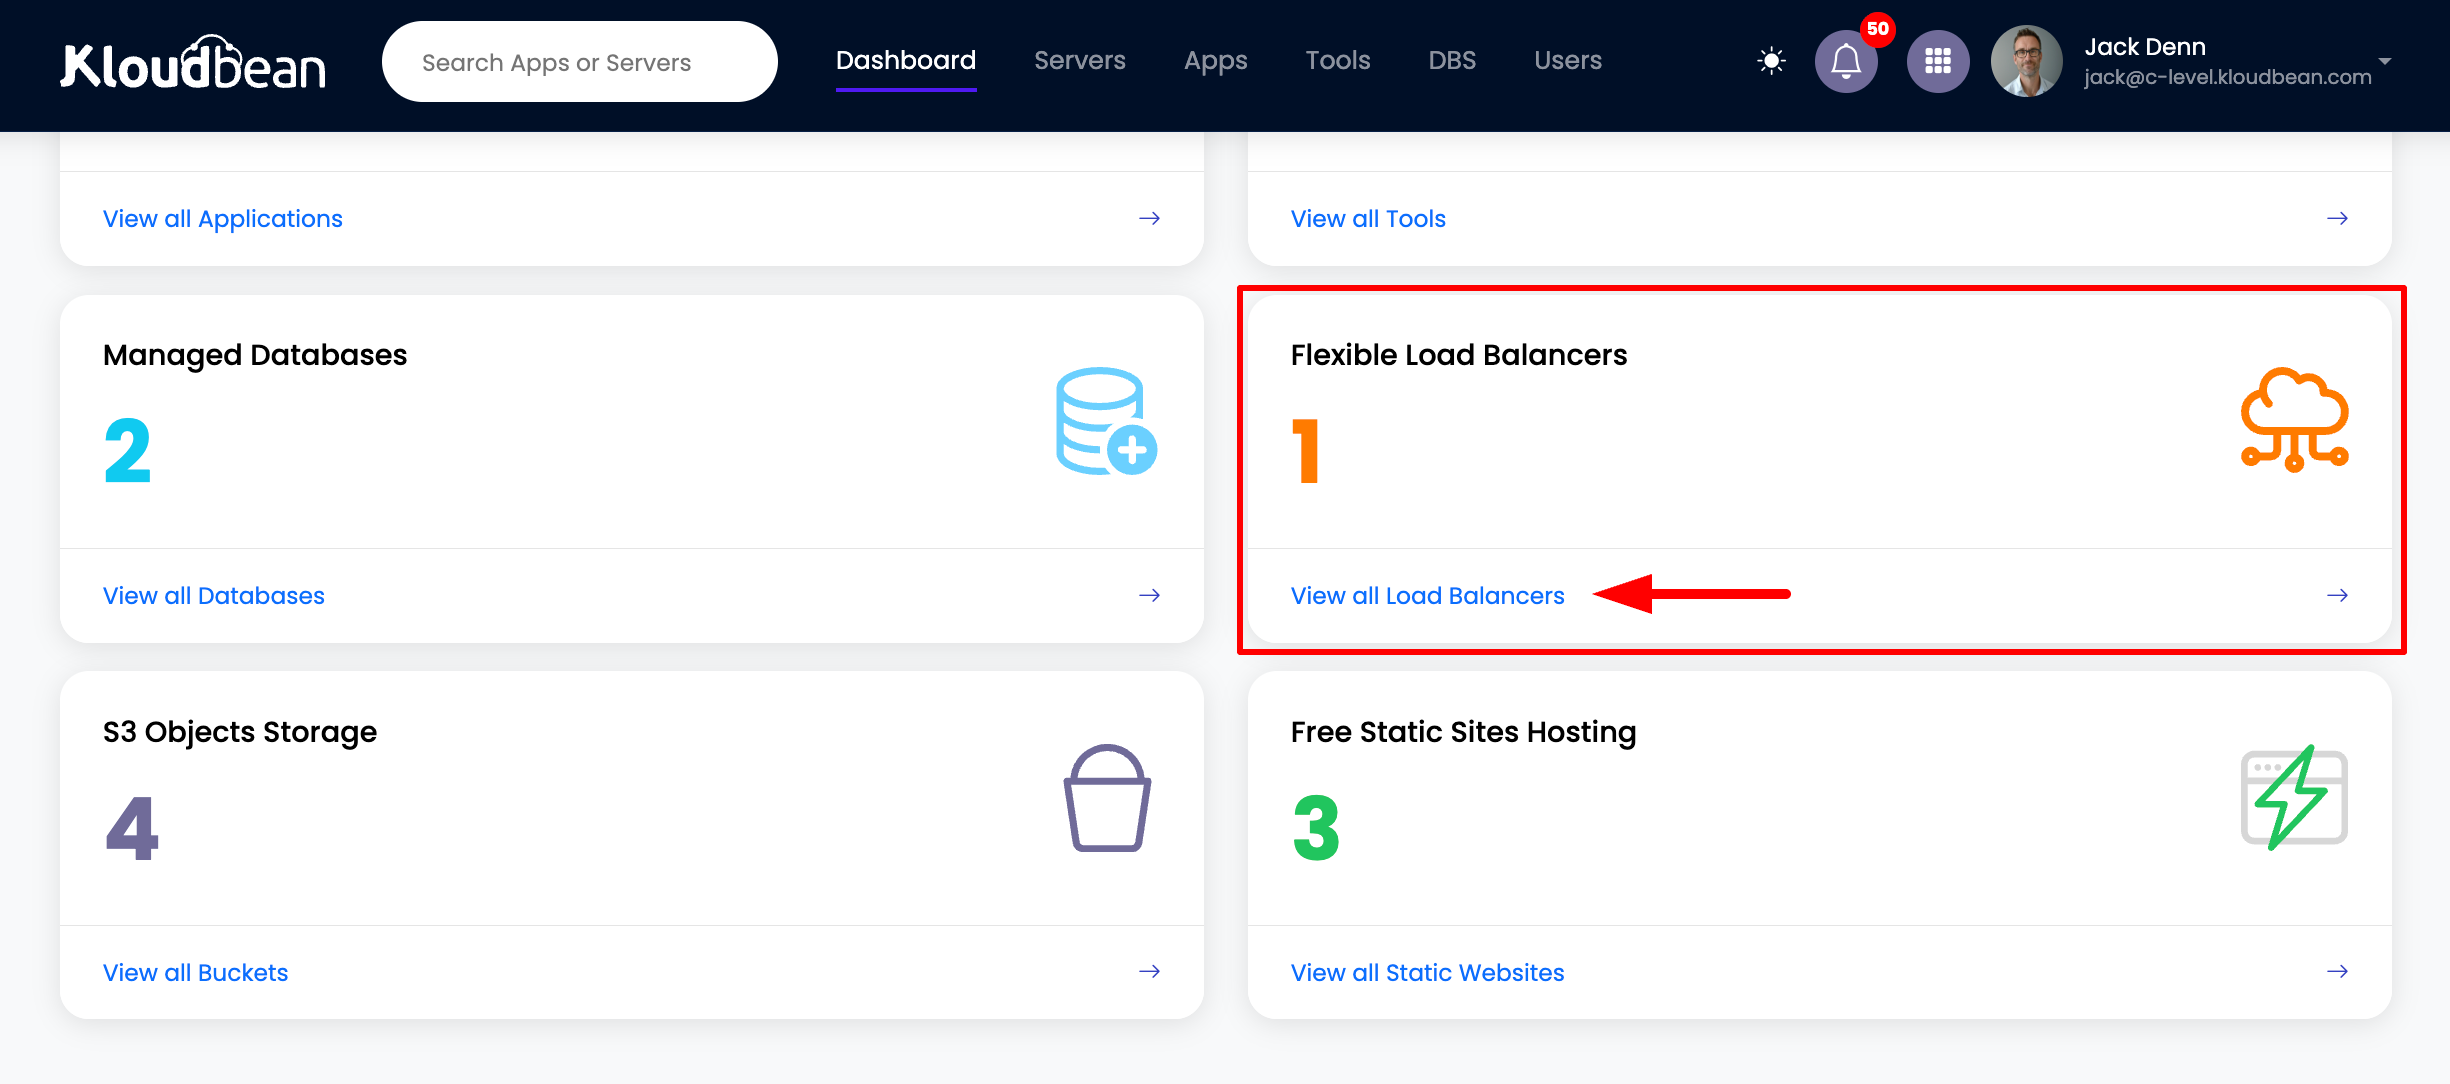
Task: Open the notifications bell
Action: click(x=1846, y=61)
